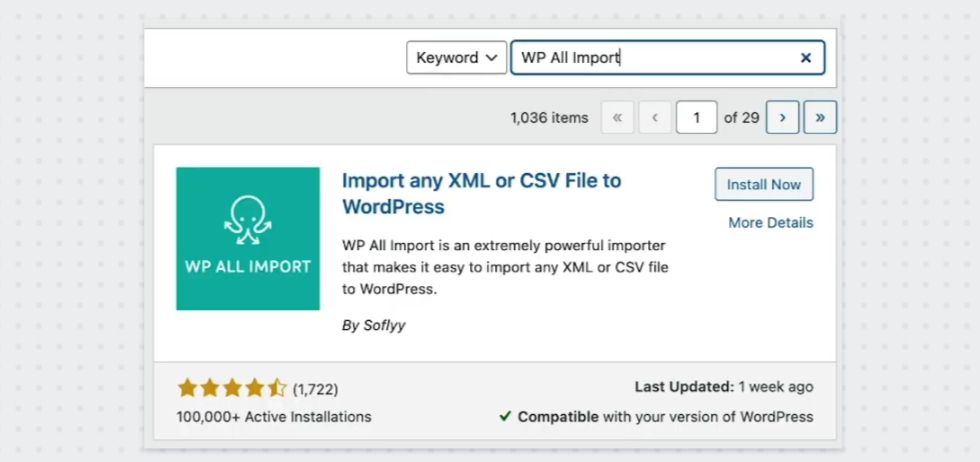Viewport: 980px width, 462px height.
Task: Open the Import any XML or CSV title link
Action: (x=481, y=193)
